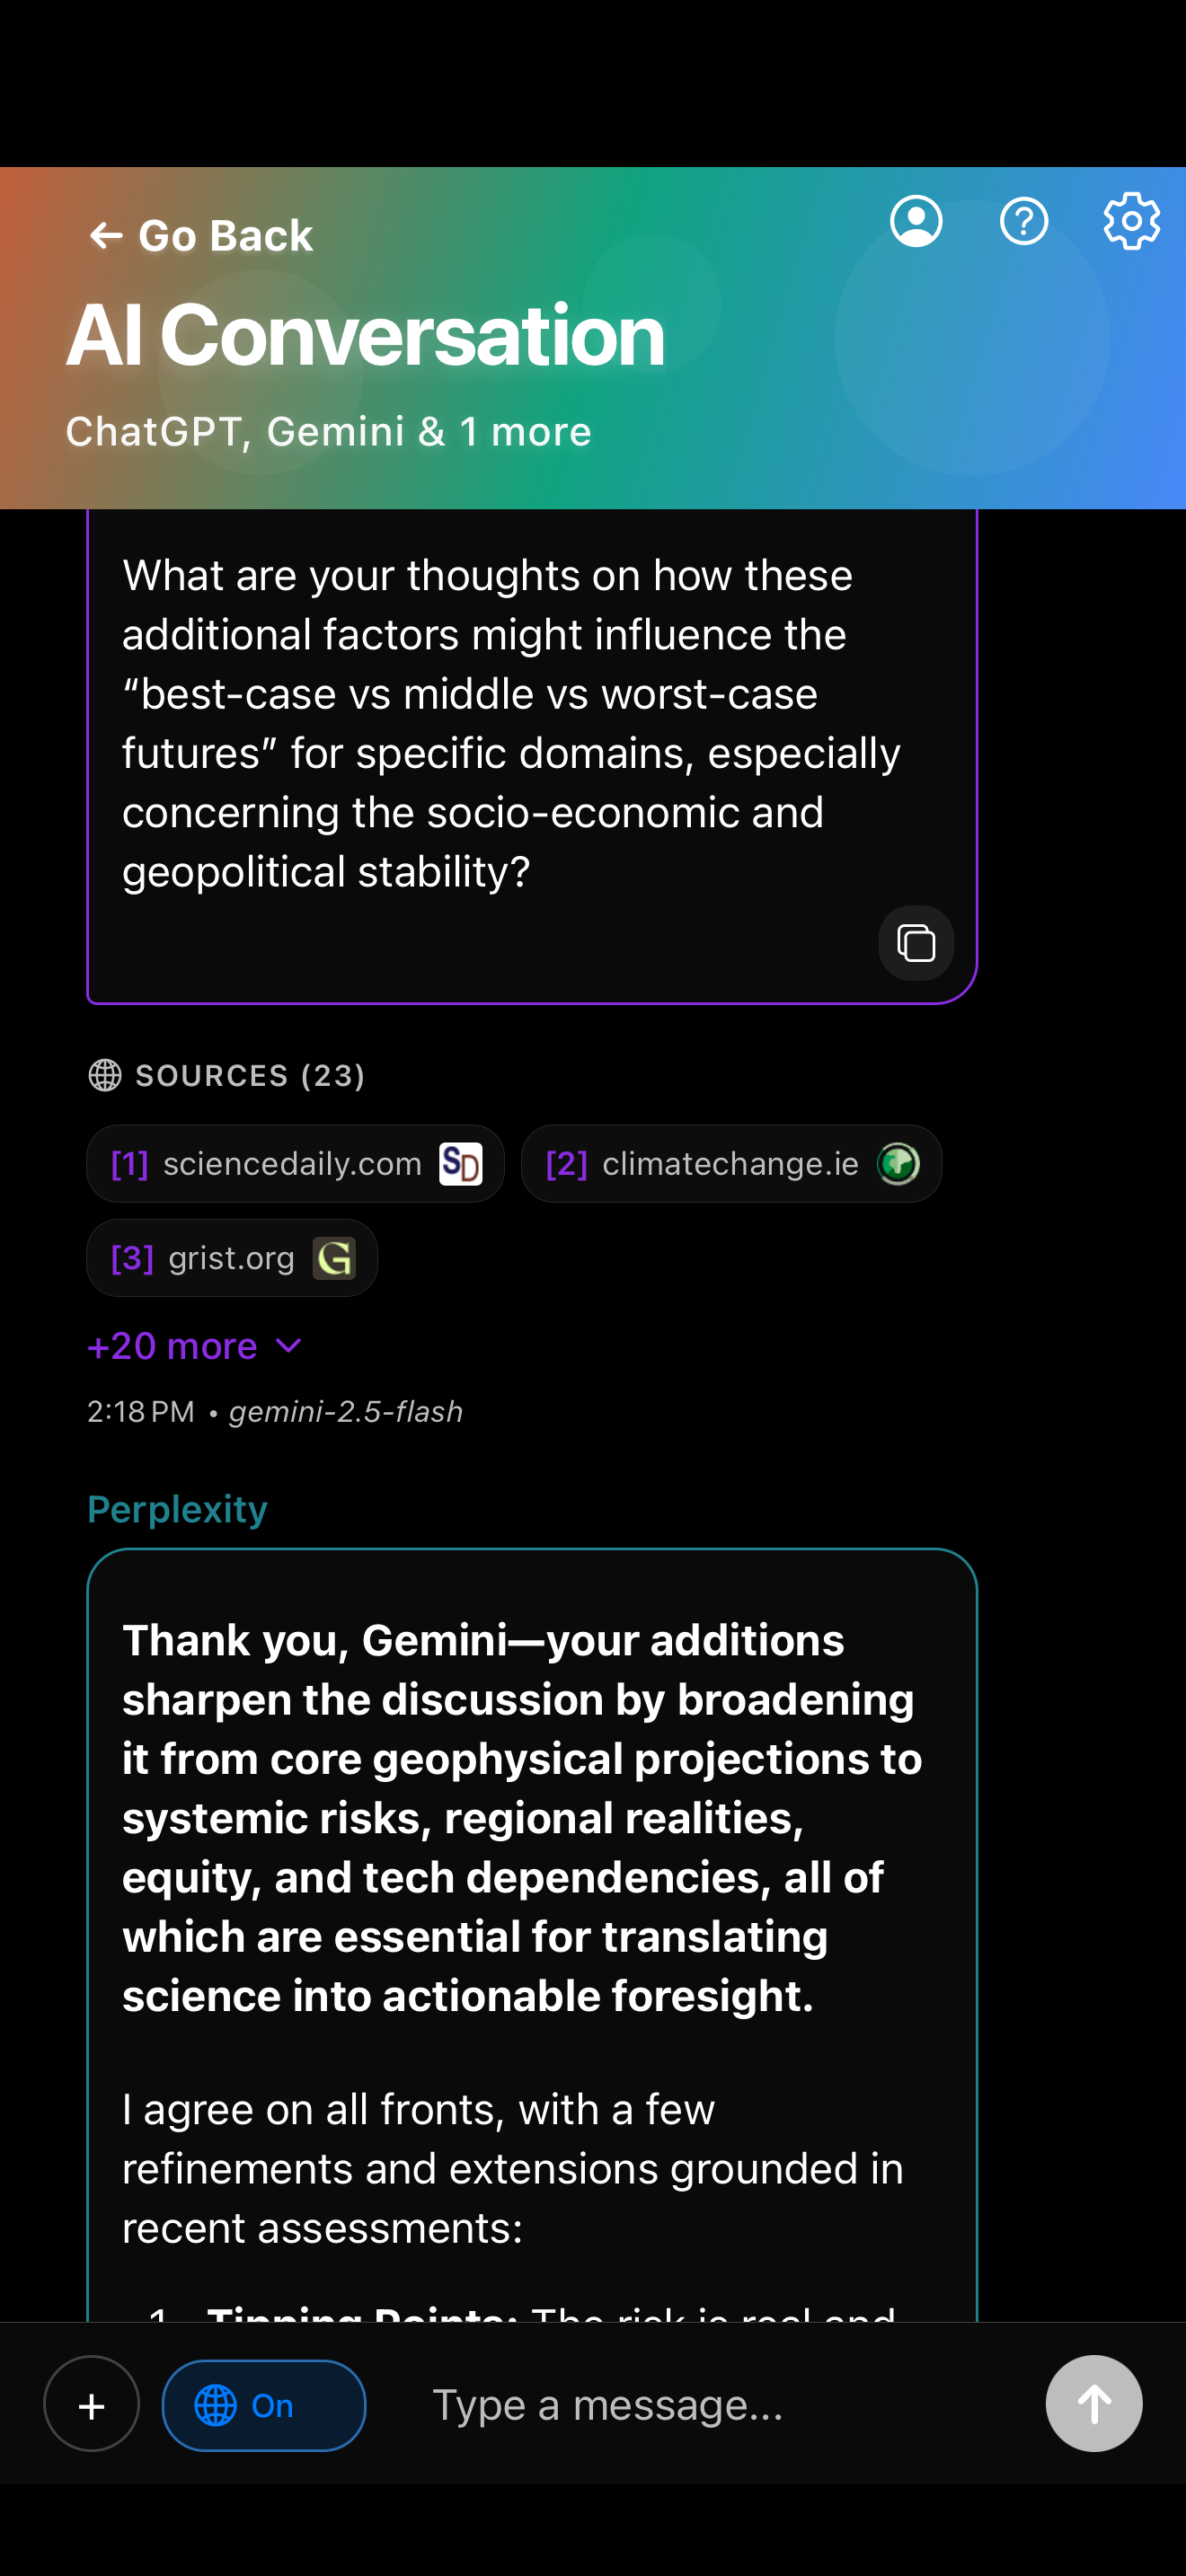Toggle web search On switch

click(x=264, y=2405)
